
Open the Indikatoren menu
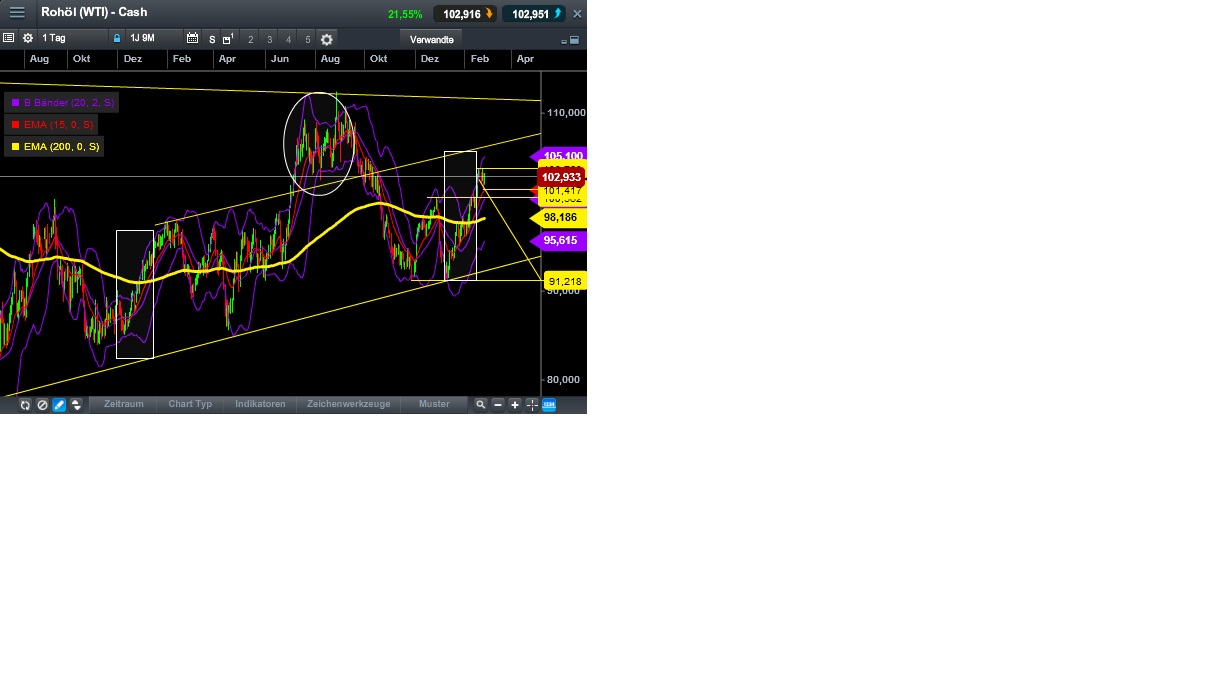pos(260,404)
